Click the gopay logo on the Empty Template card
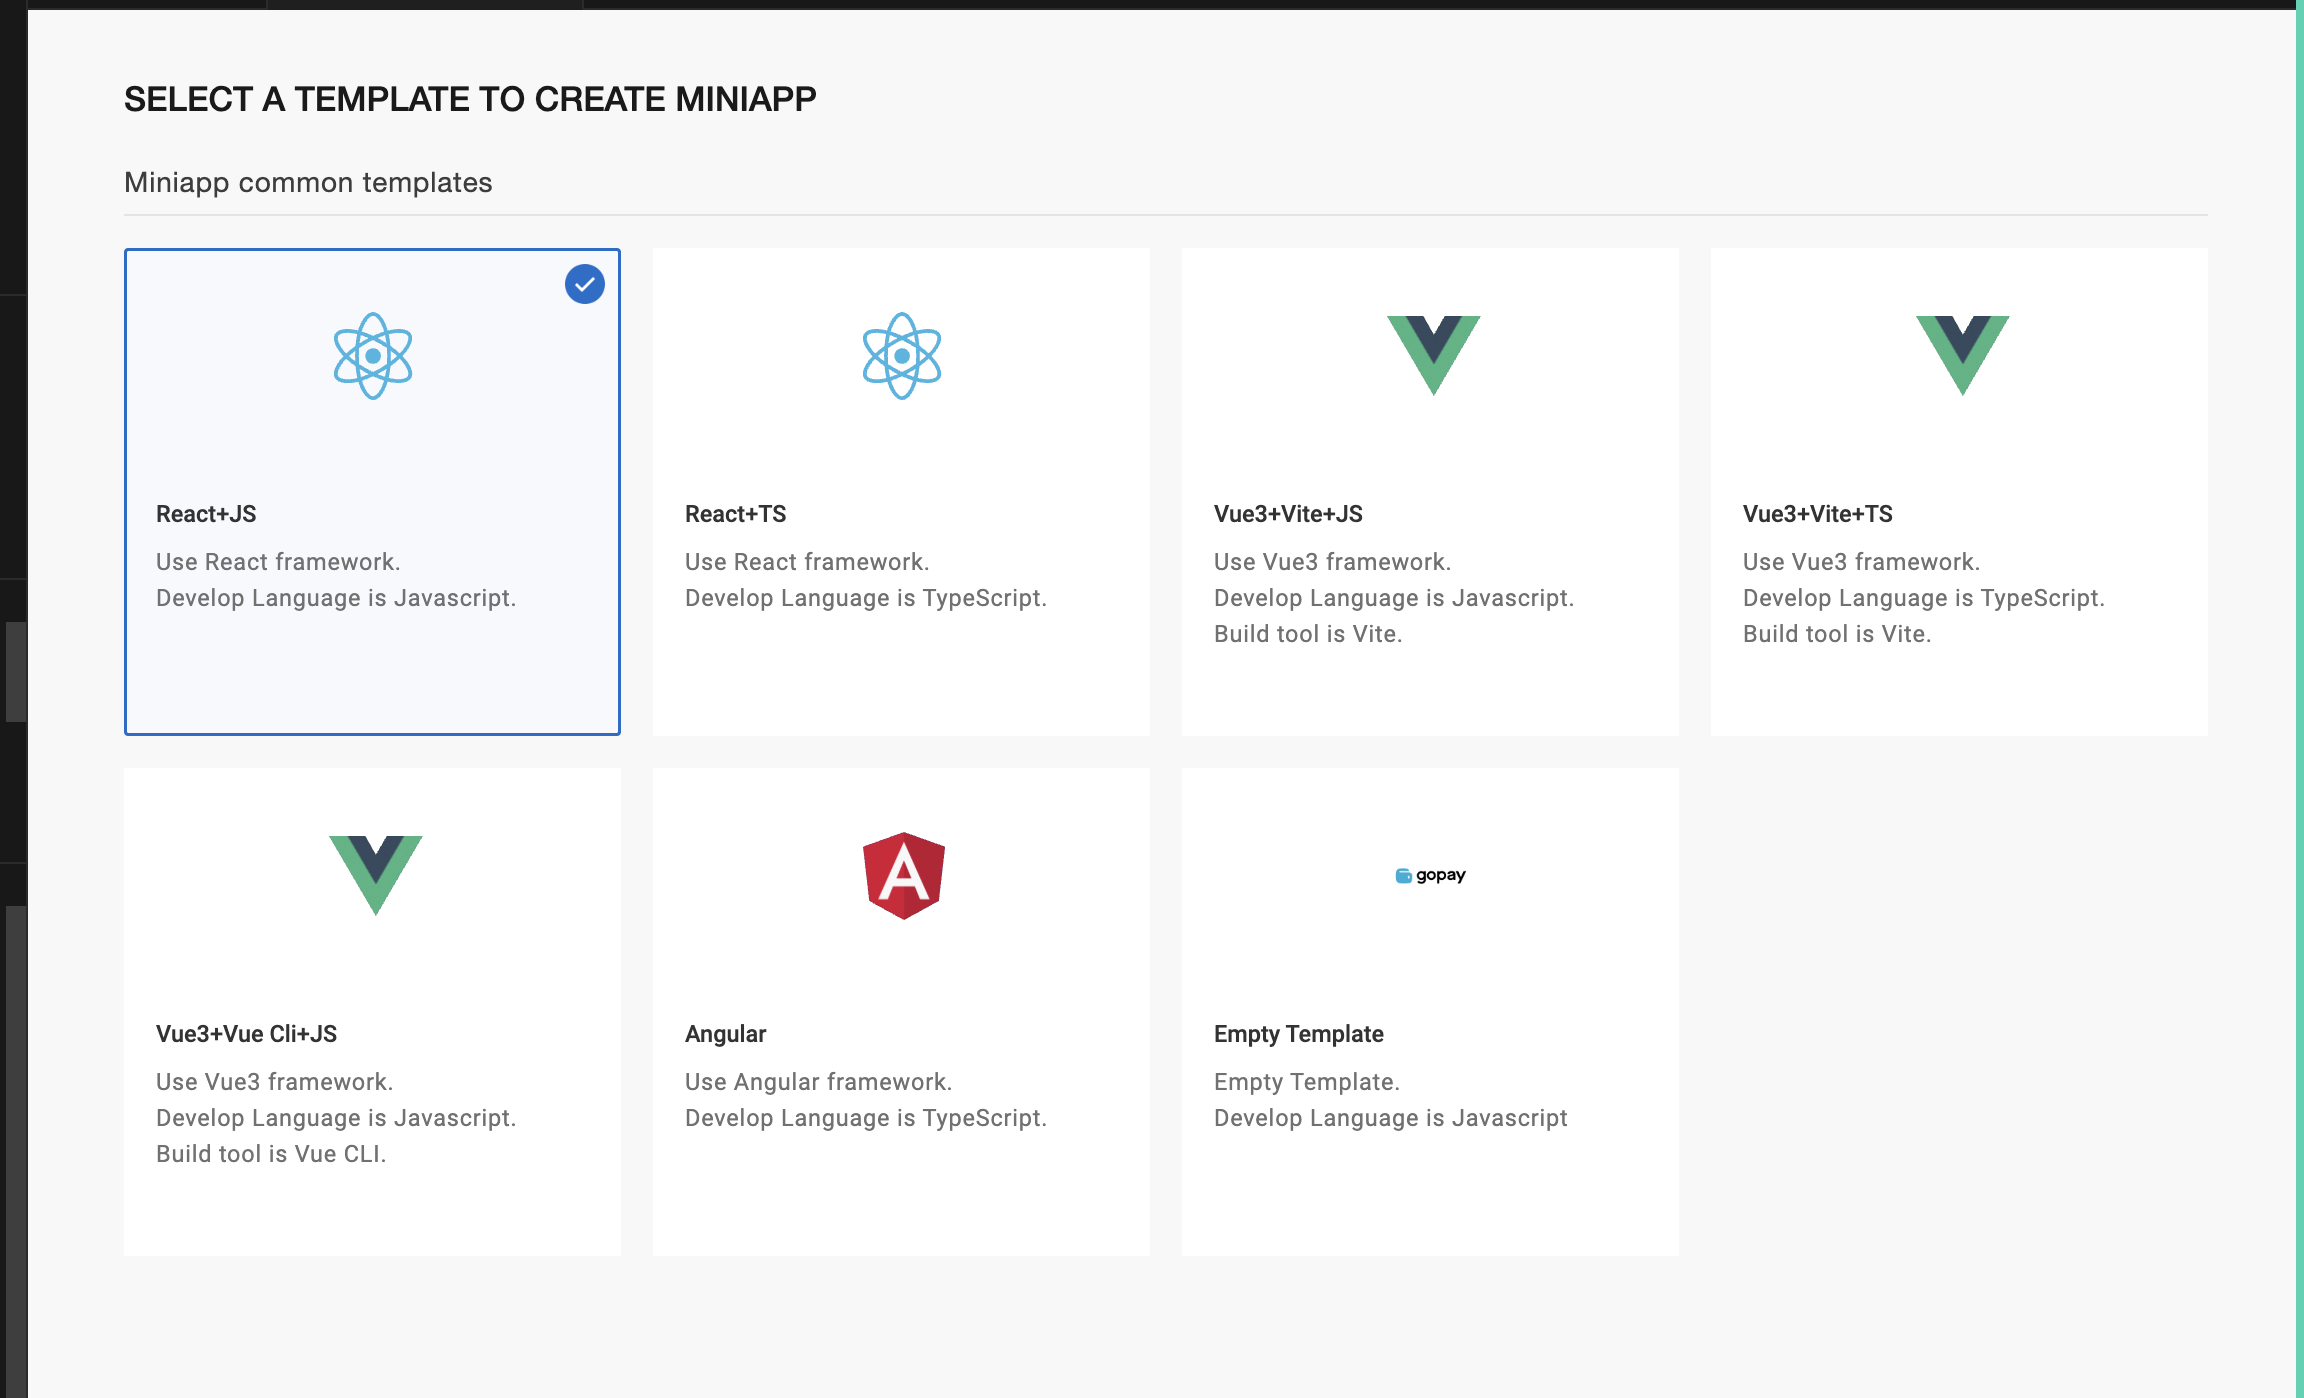 click(x=1430, y=875)
